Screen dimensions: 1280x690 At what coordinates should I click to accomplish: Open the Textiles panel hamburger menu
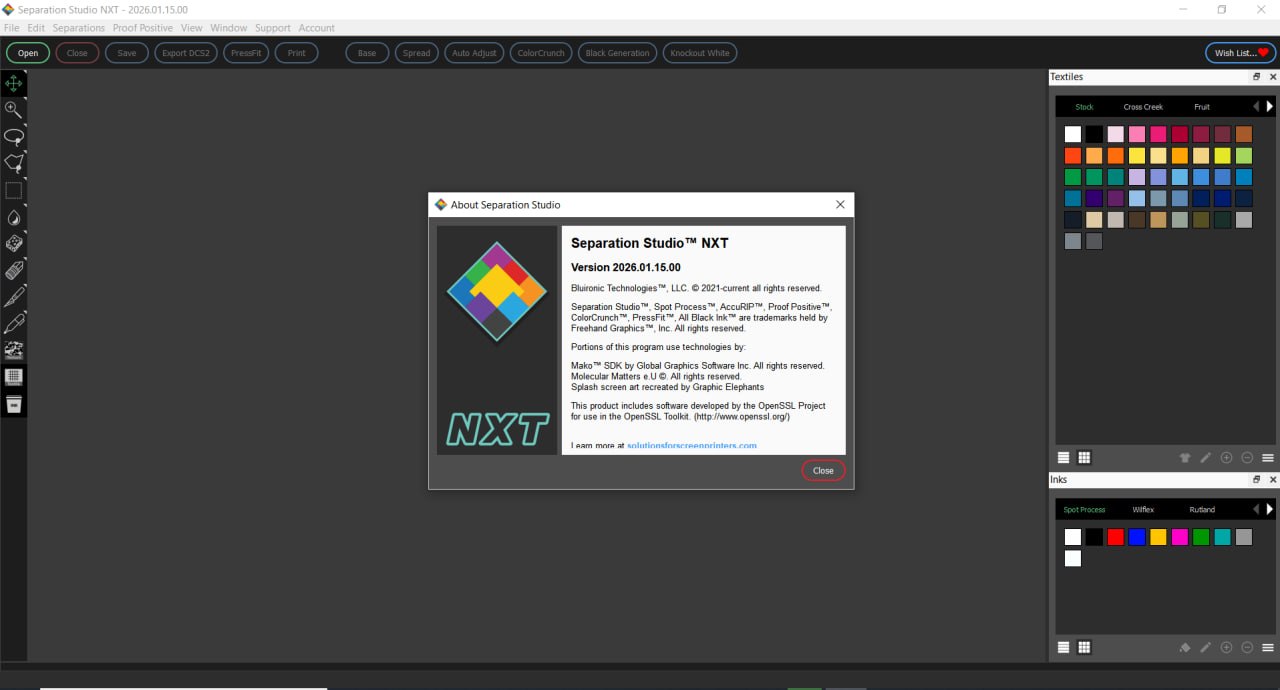point(1268,458)
